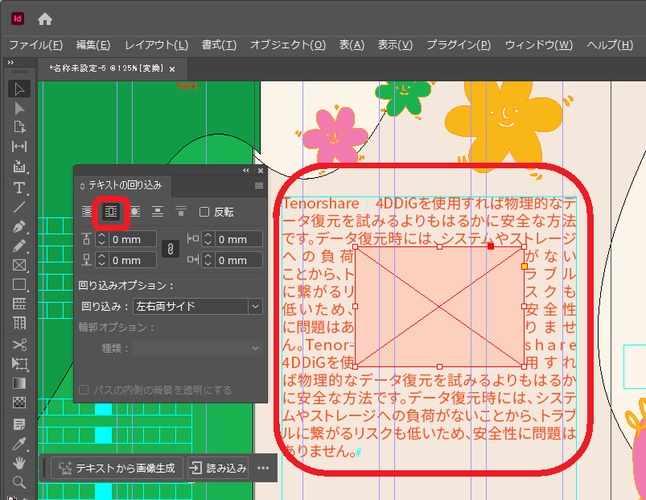Toggle the offset link chain icon
Screen dimensions: 646x500
click(170, 249)
